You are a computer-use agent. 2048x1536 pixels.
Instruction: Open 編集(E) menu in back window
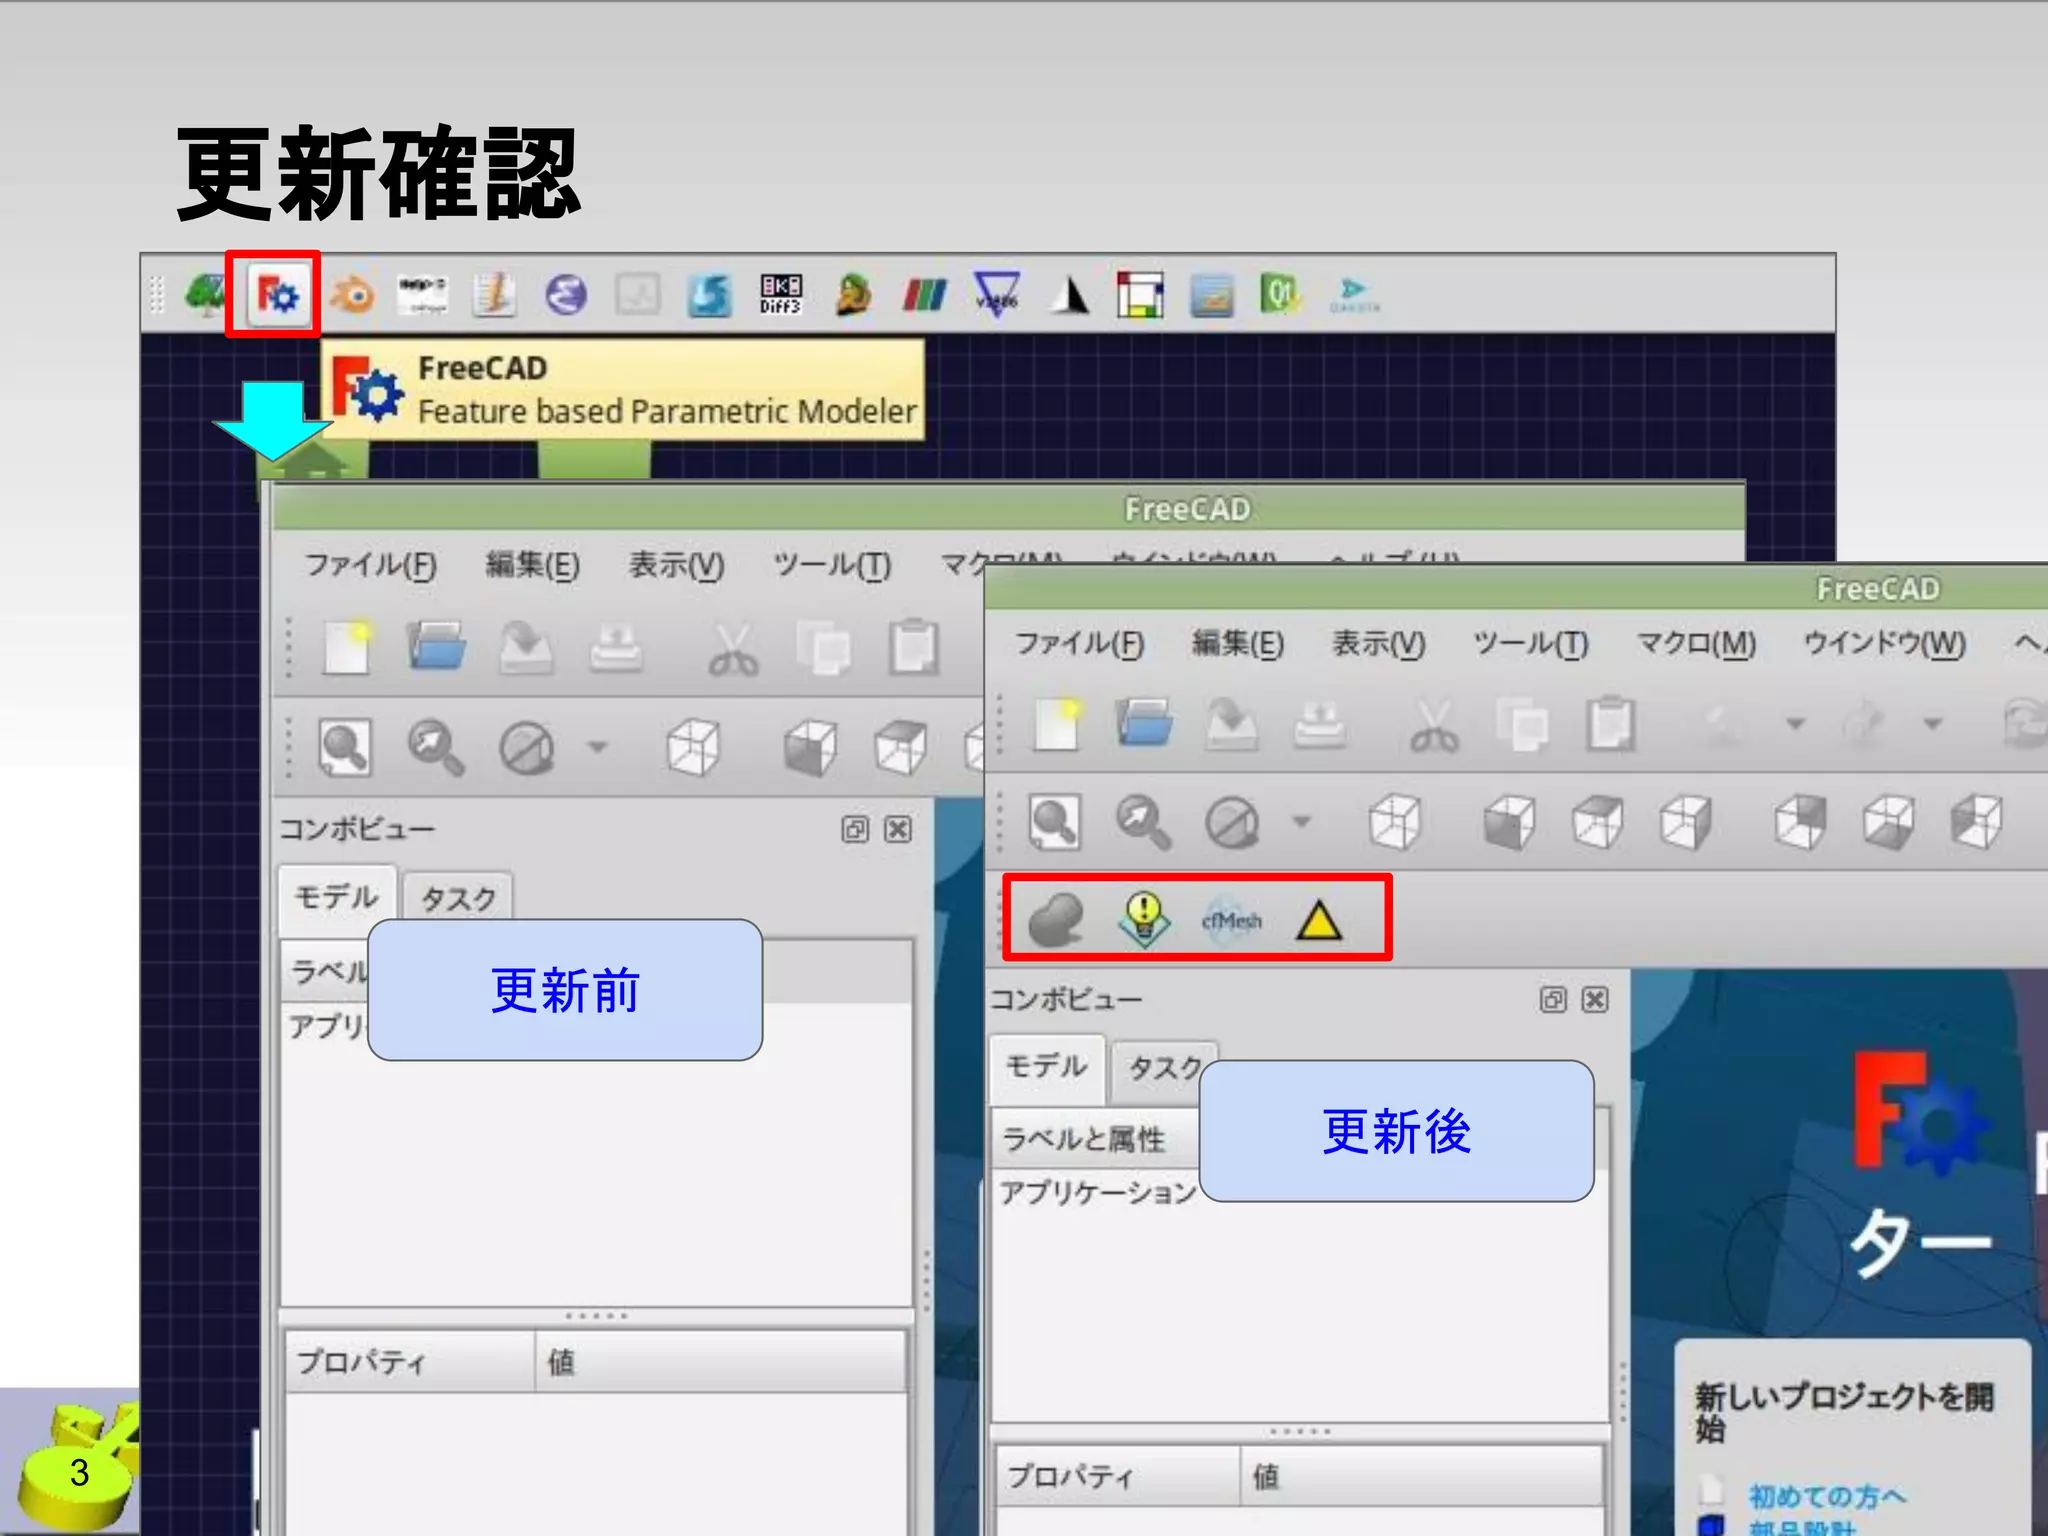click(x=532, y=565)
